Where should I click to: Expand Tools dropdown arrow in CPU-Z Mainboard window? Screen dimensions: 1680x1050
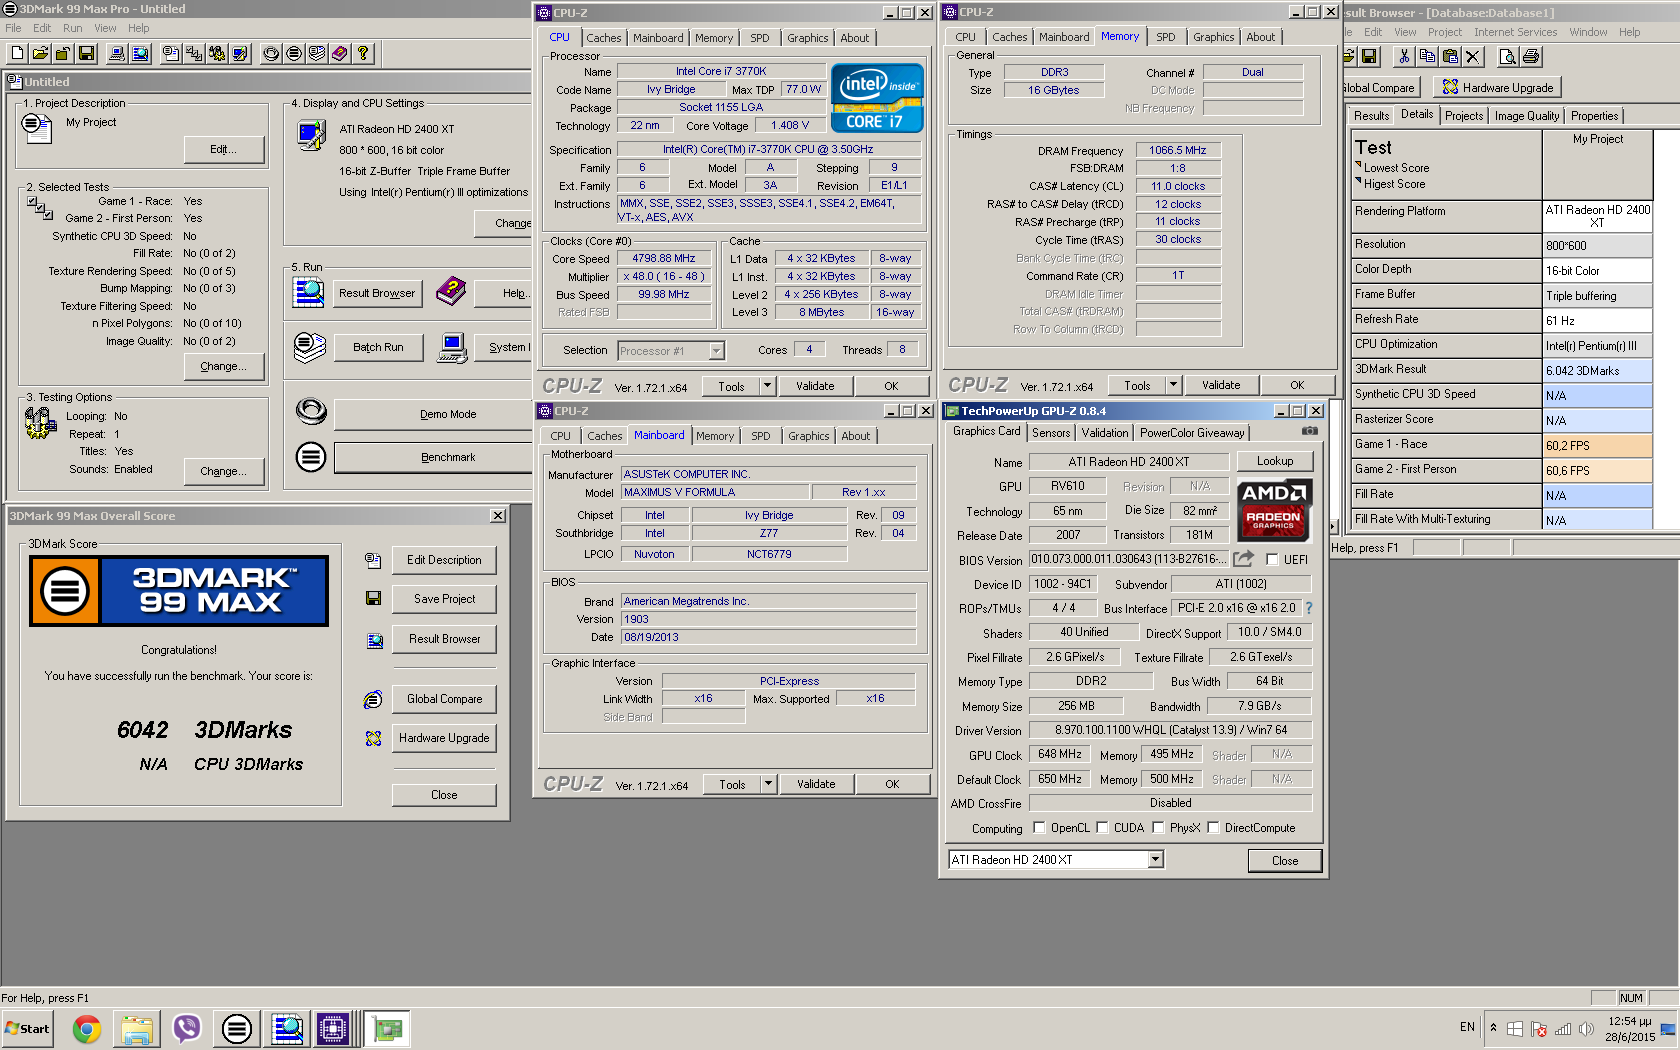coord(768,784)
